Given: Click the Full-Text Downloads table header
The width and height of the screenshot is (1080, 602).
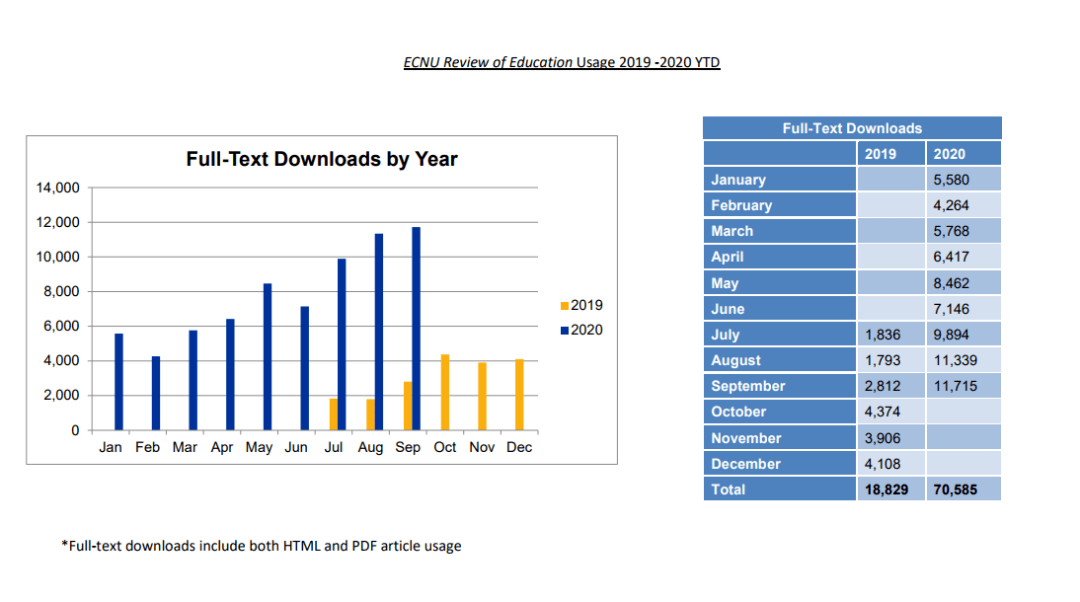Looking at the screenshot, I should point(852,128).
